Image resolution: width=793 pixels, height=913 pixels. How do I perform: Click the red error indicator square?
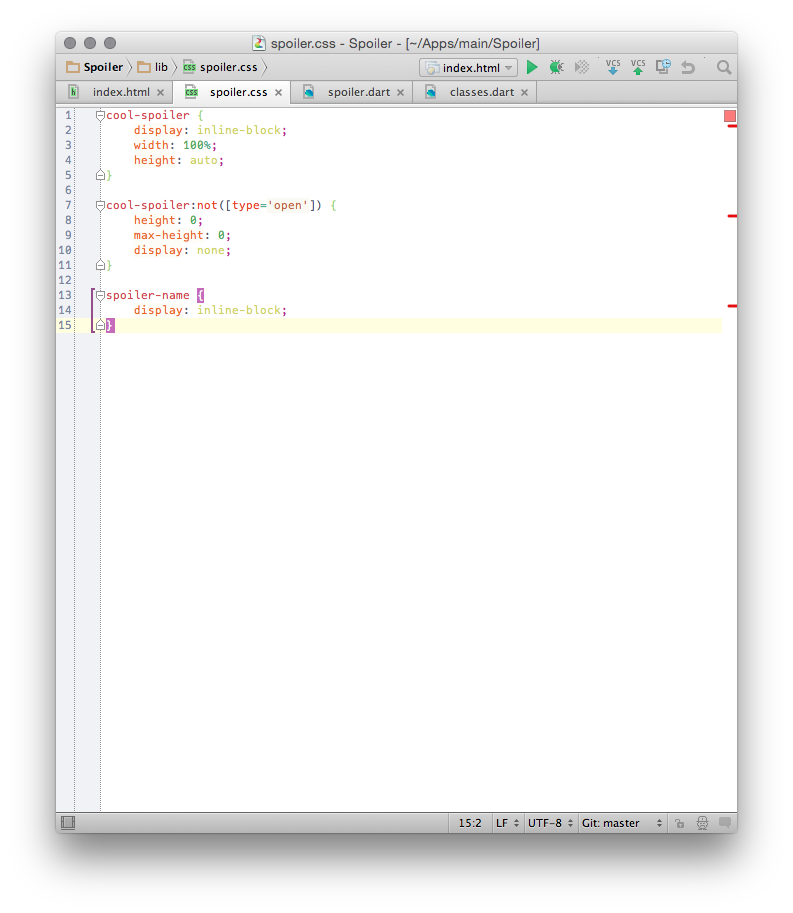[x=730, y=116]
